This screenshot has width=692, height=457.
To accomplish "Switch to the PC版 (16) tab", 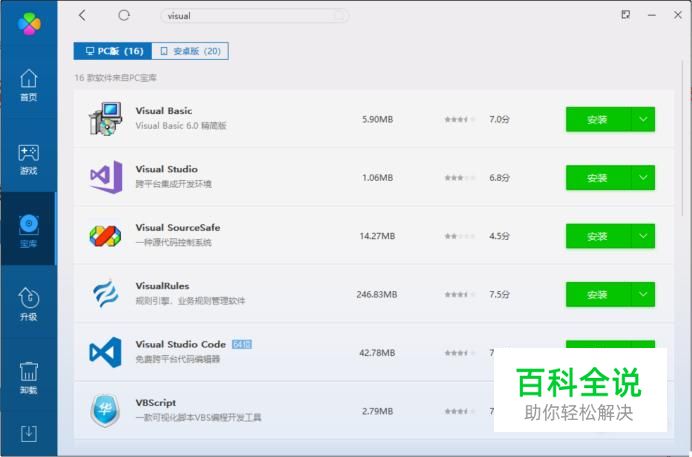I will (x=113, y=51).
